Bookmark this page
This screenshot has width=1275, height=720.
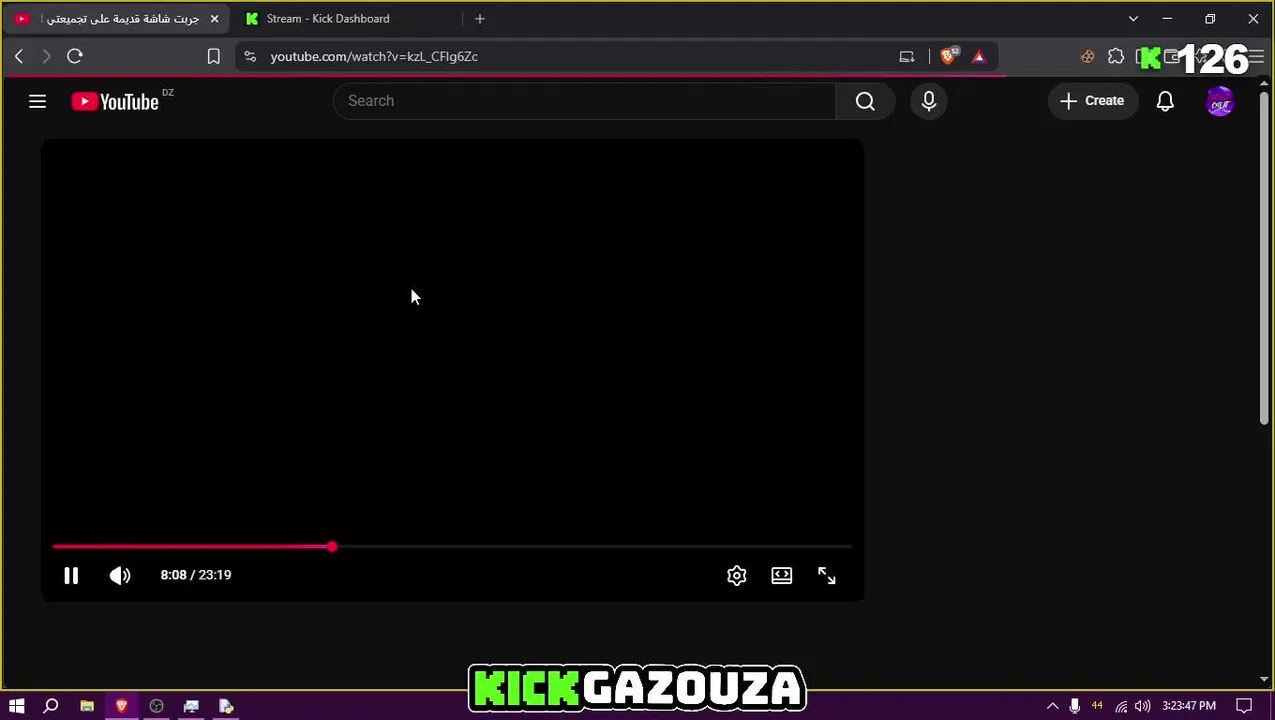213,57
